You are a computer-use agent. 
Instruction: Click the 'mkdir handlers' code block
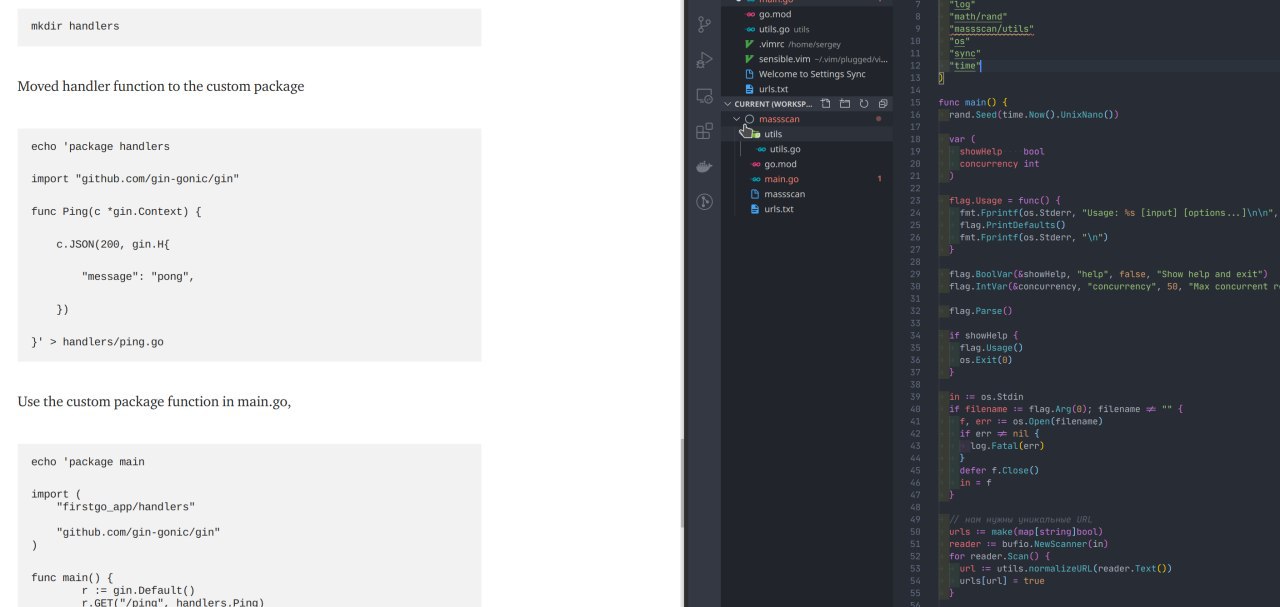(x=249, y=26)
